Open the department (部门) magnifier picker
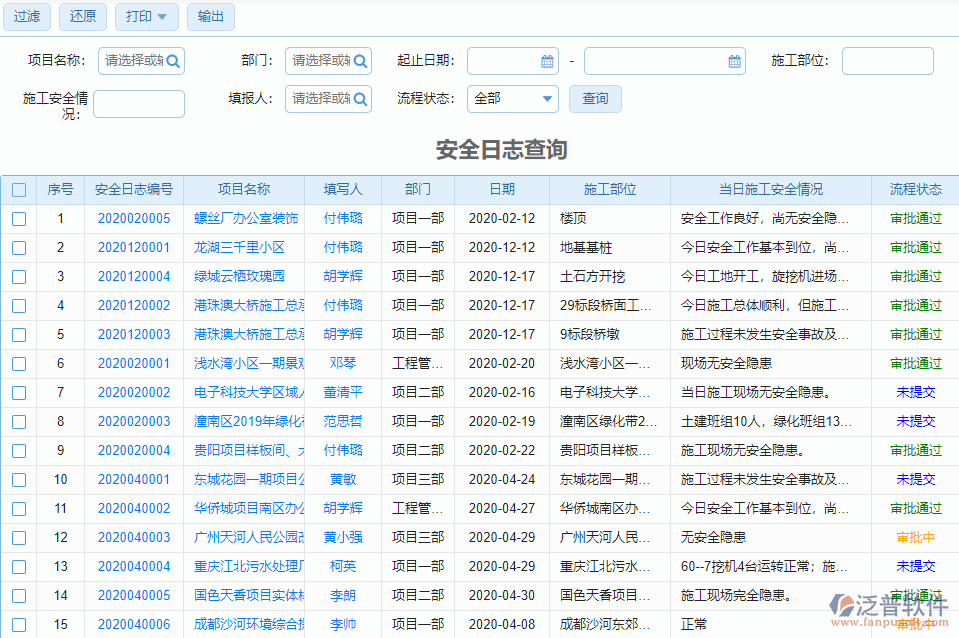This screenshot has width=959, height=638. [358, 61]
